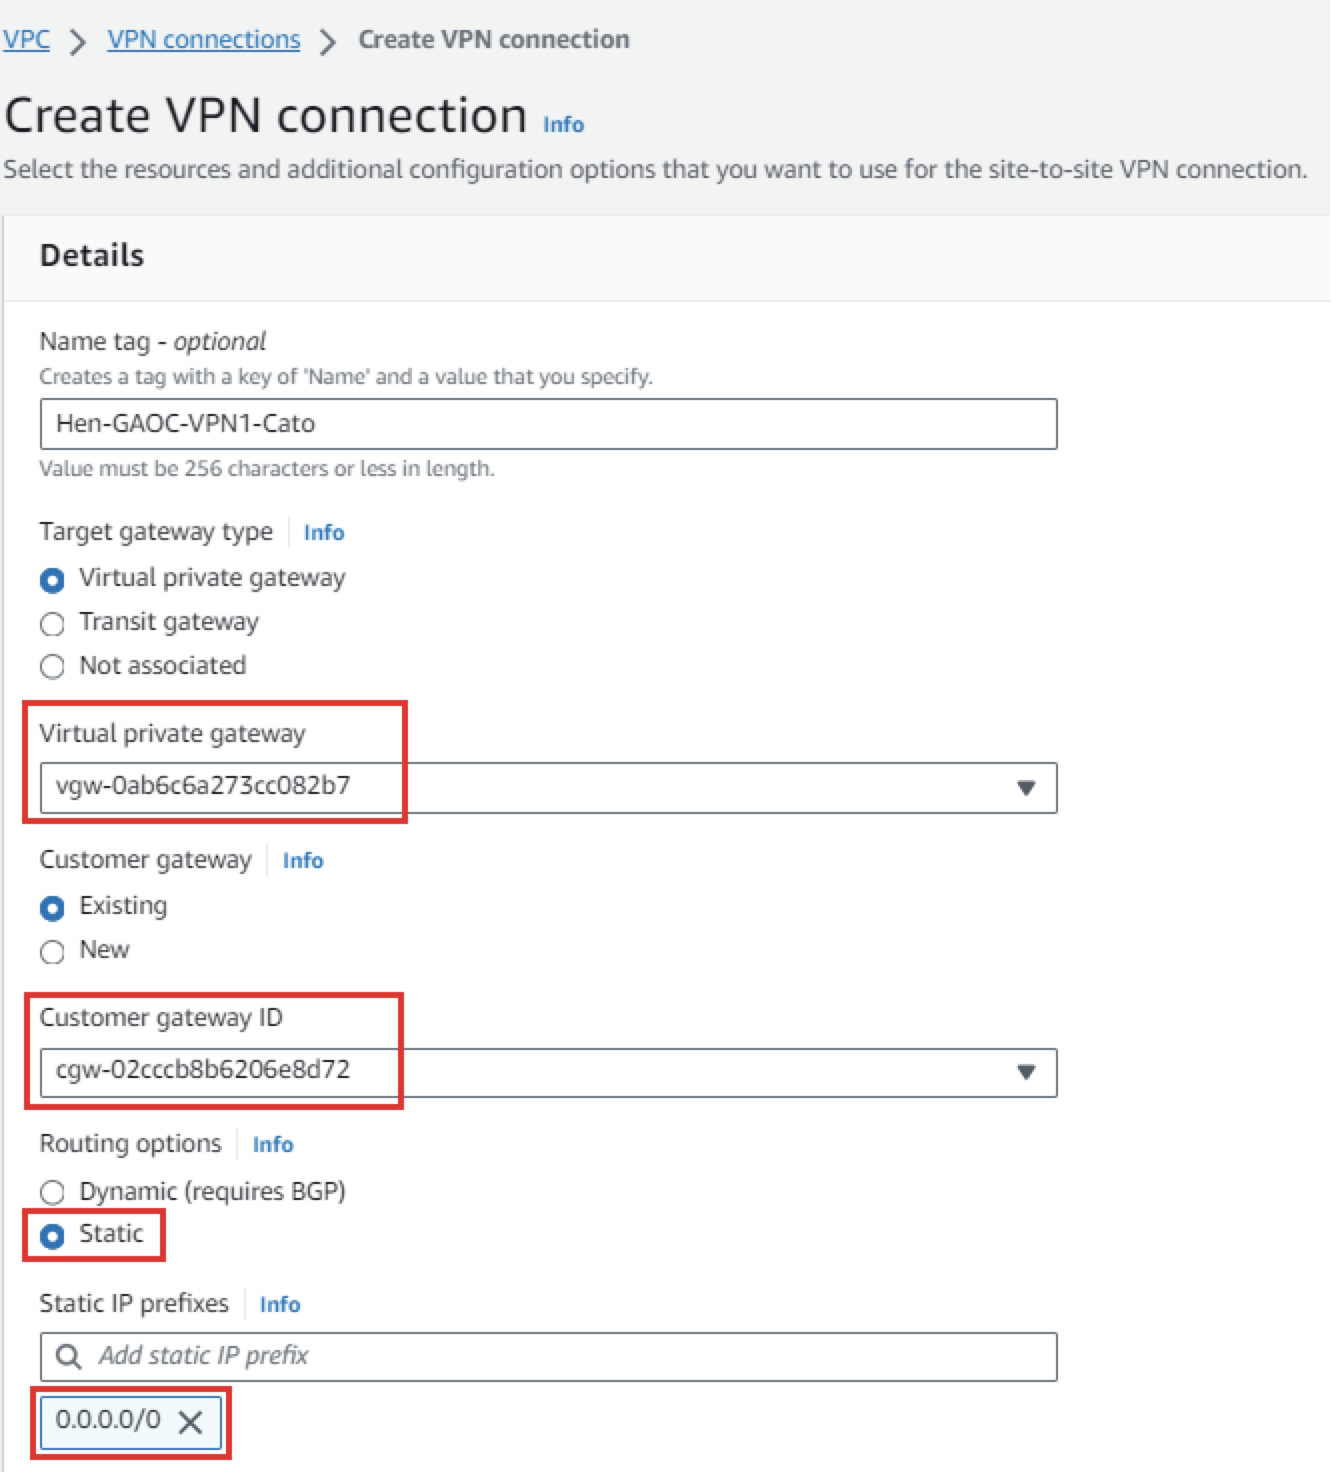Remove the 0.0.0.0/0 static prefix

point(190,1421)
